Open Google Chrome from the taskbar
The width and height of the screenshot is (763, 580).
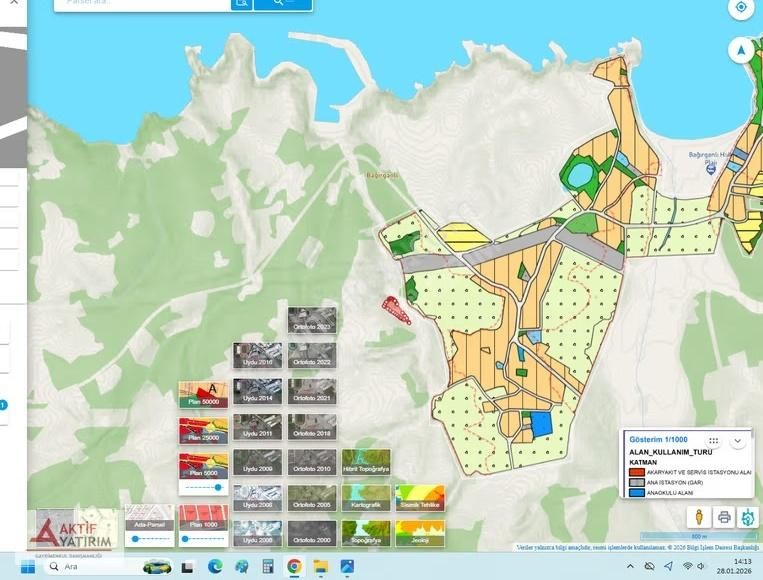(294, 566)
